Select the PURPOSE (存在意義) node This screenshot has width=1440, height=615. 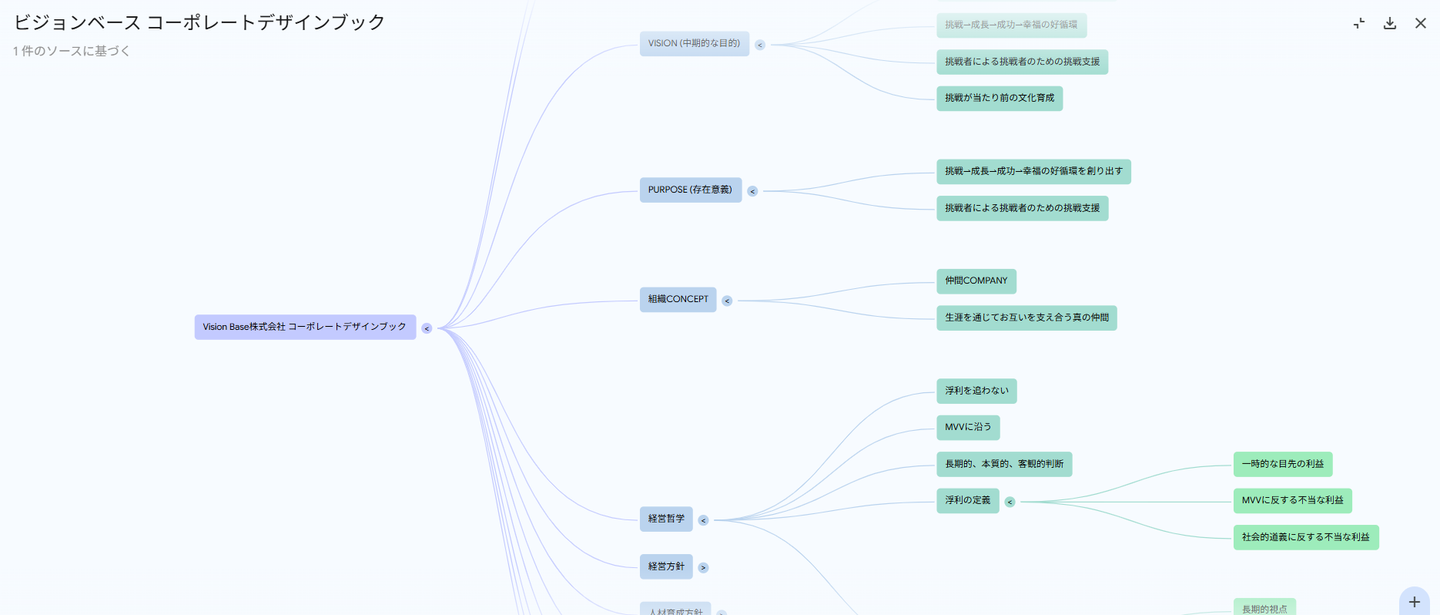[690, 190]
